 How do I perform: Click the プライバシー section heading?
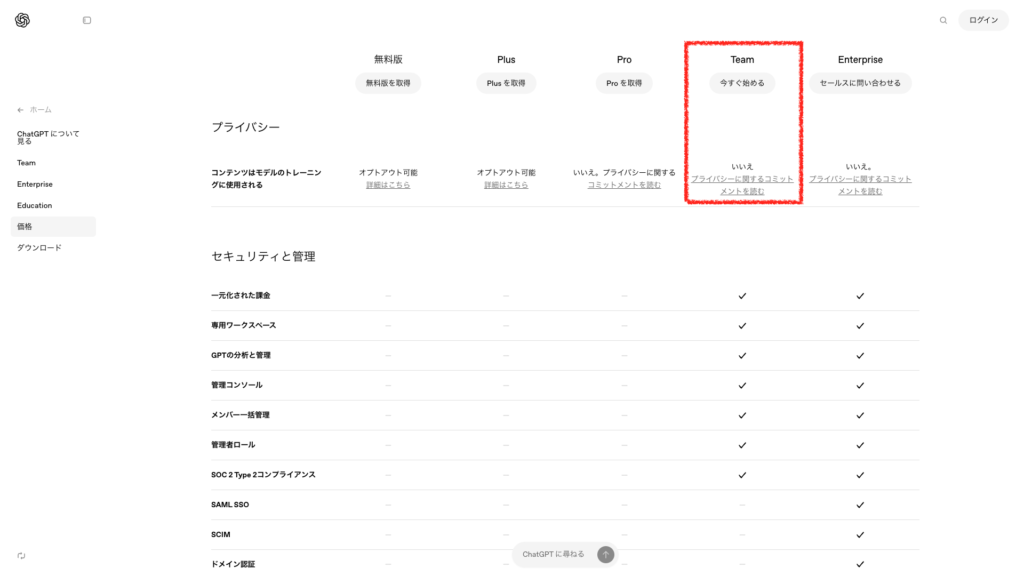[246, 127]
